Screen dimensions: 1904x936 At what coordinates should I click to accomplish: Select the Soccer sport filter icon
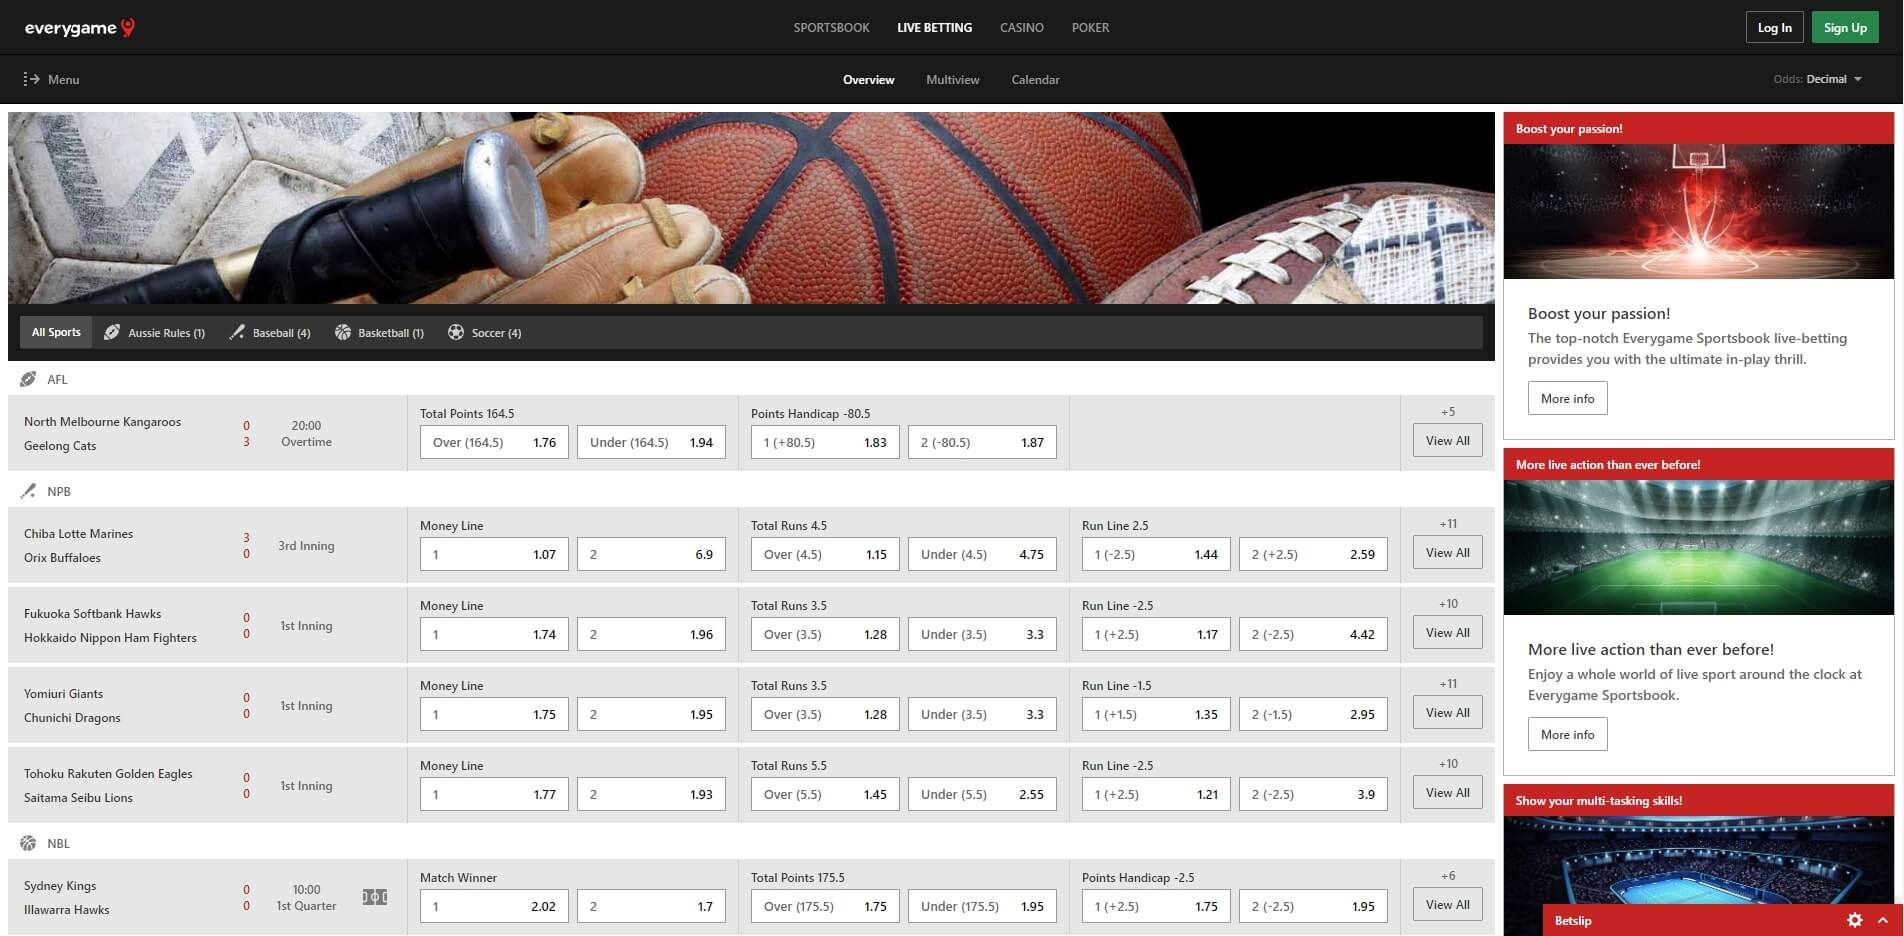click(x=457, y=331)
